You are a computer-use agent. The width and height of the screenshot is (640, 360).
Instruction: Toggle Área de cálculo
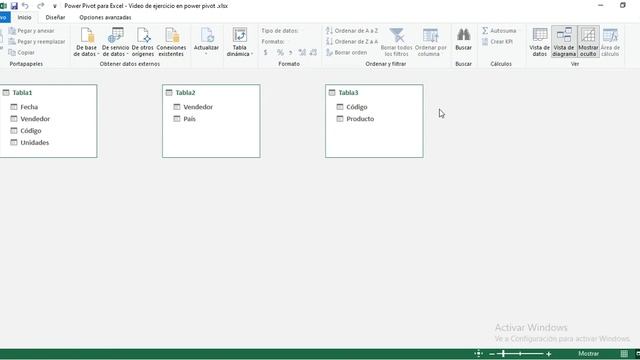(610, 42)
